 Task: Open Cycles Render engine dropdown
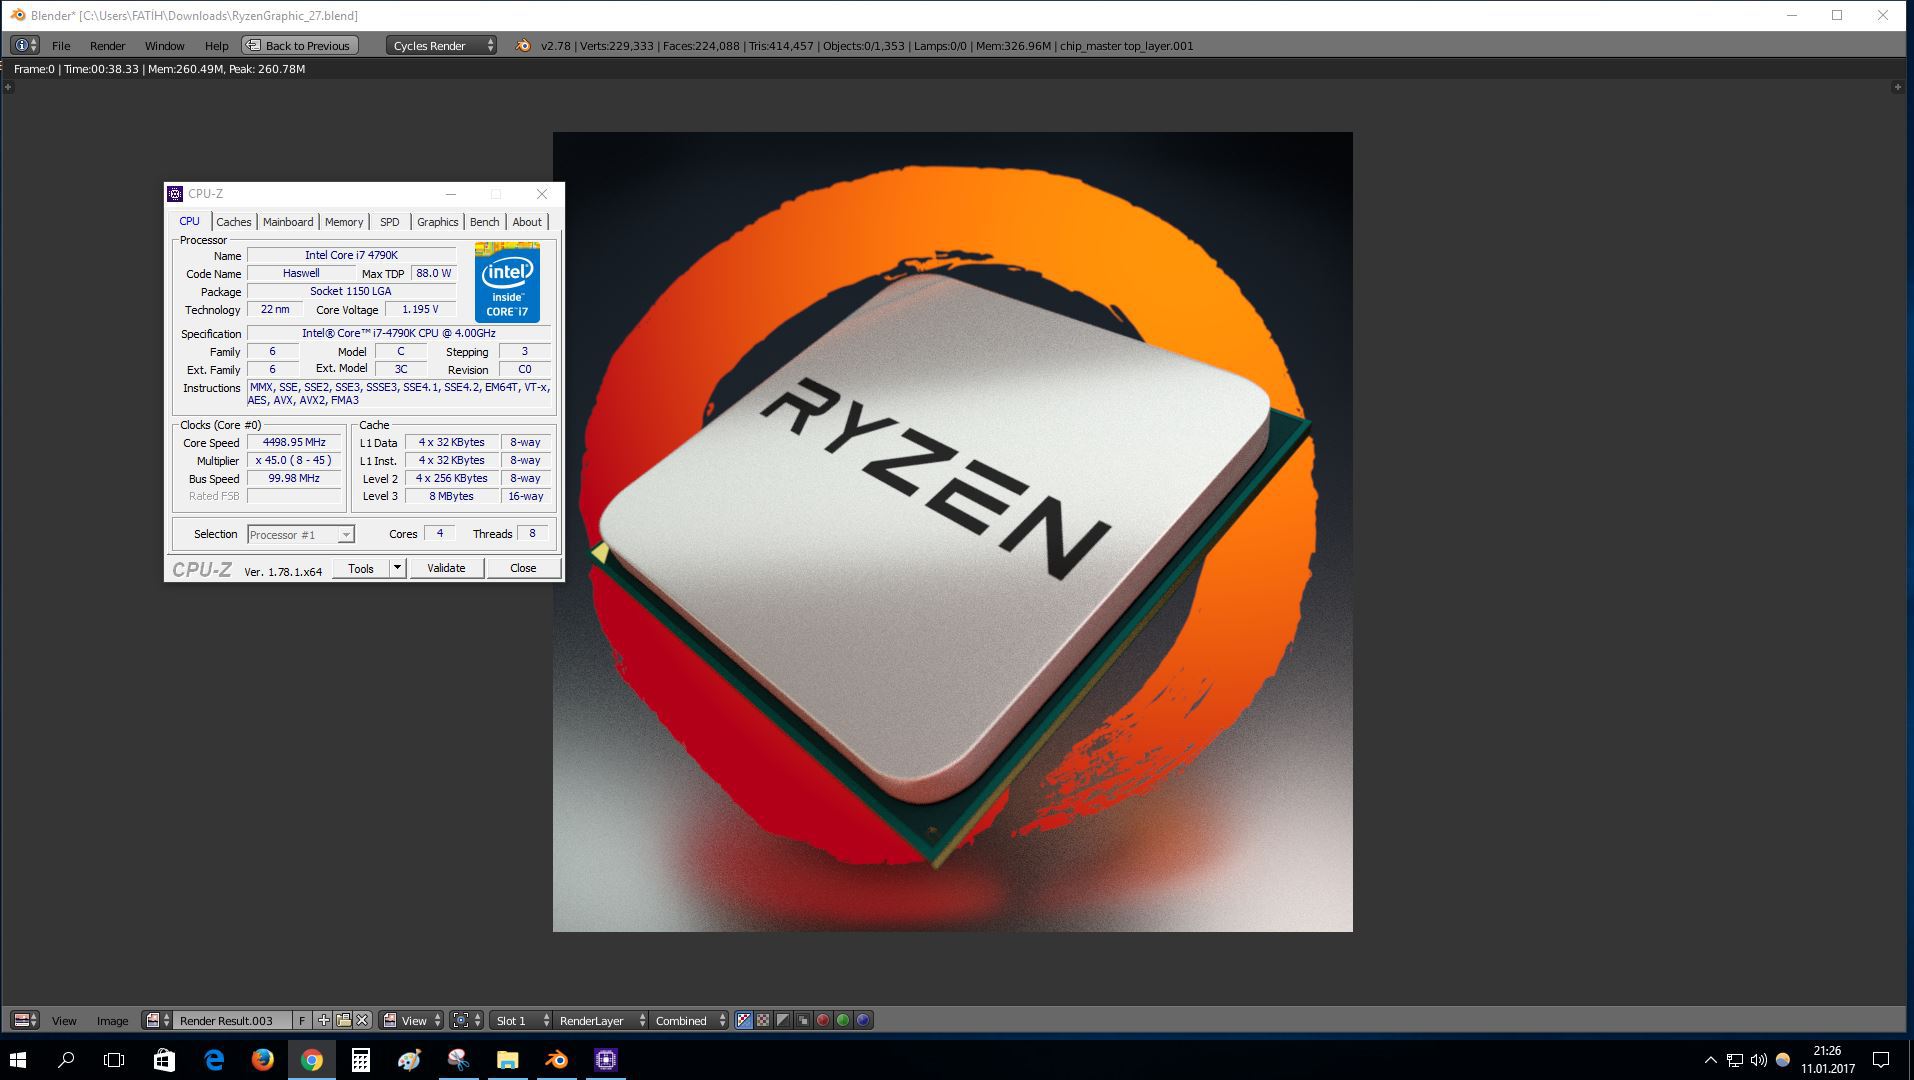(x=441, y=46)
